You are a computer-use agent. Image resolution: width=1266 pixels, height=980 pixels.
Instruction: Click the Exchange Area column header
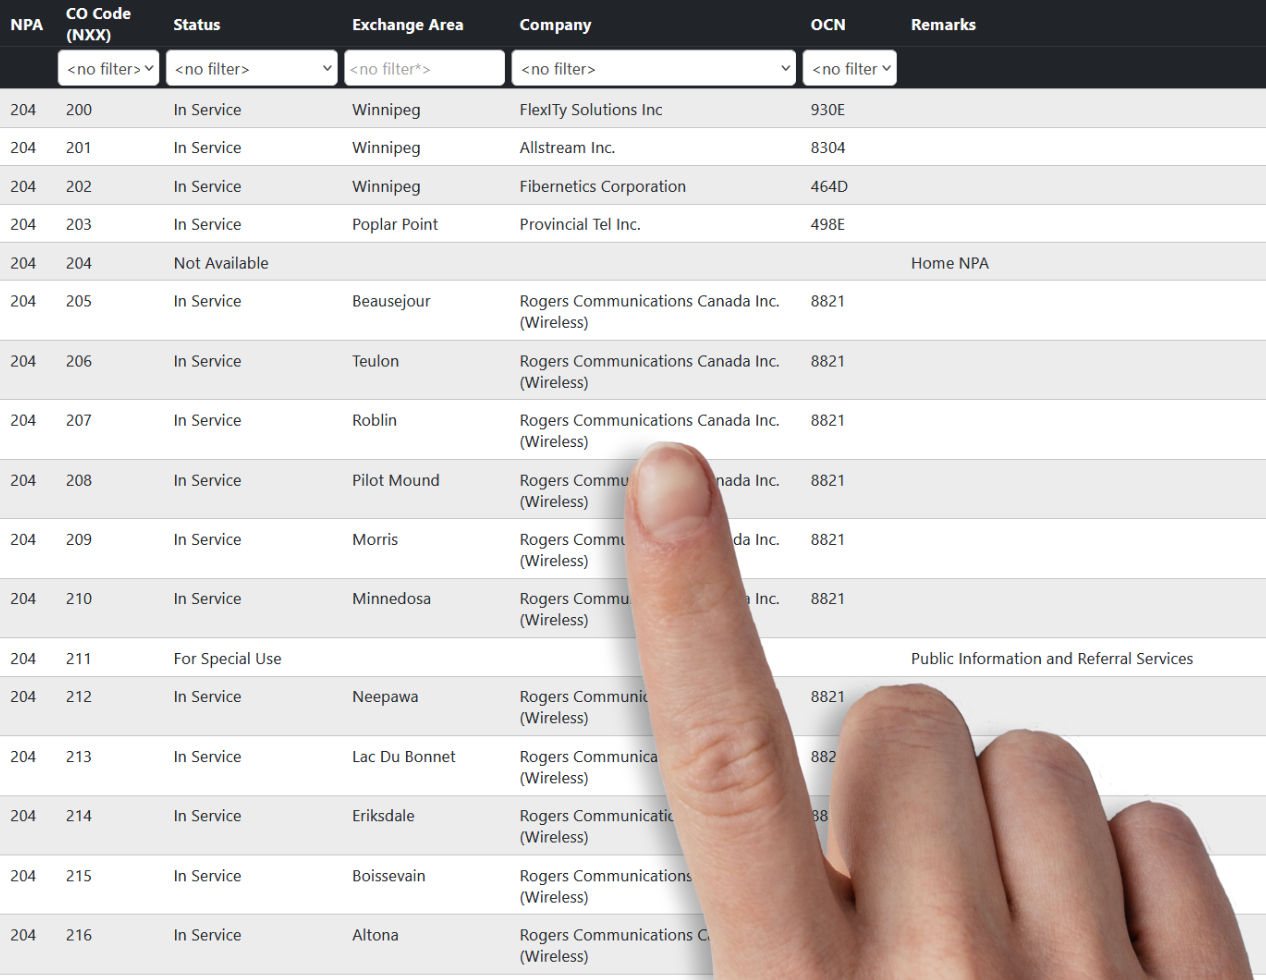click(407, 24)
